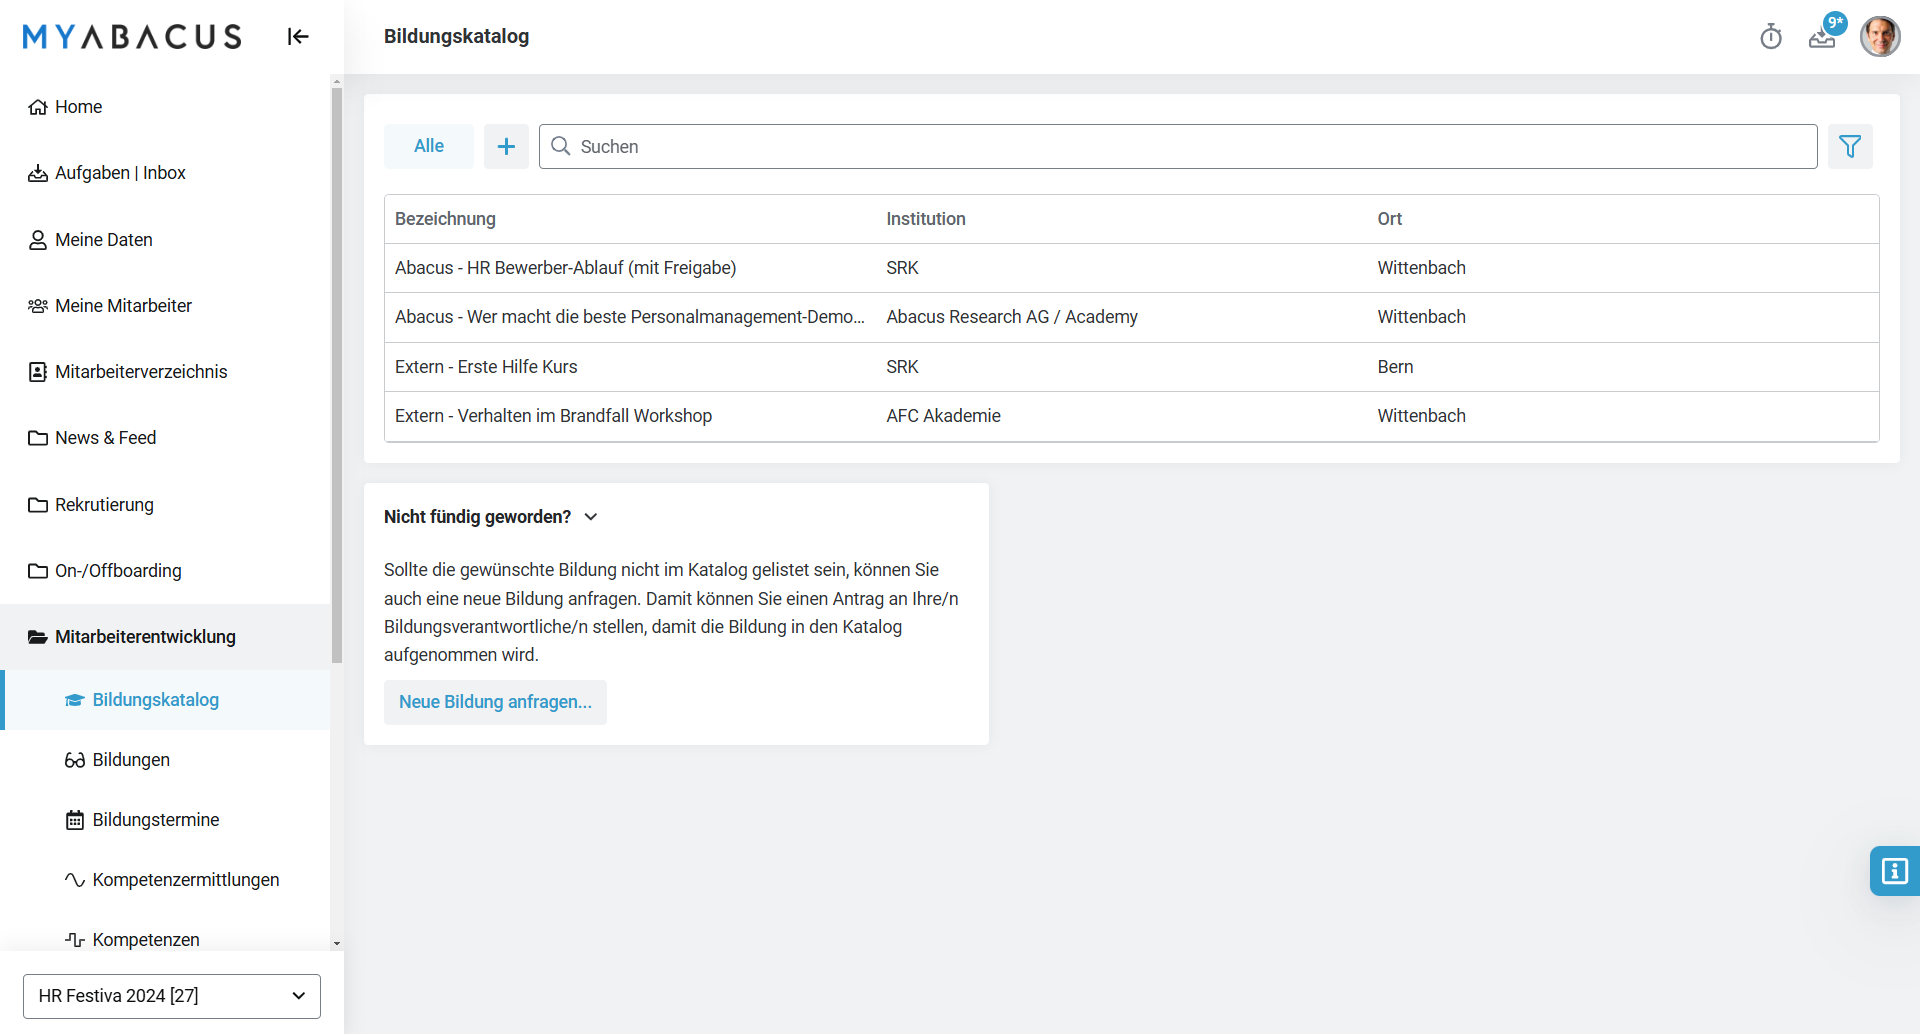Expand the On-/Offboarding folder
This screenshot has height=1034, width=1920.
tap(165, 571)
